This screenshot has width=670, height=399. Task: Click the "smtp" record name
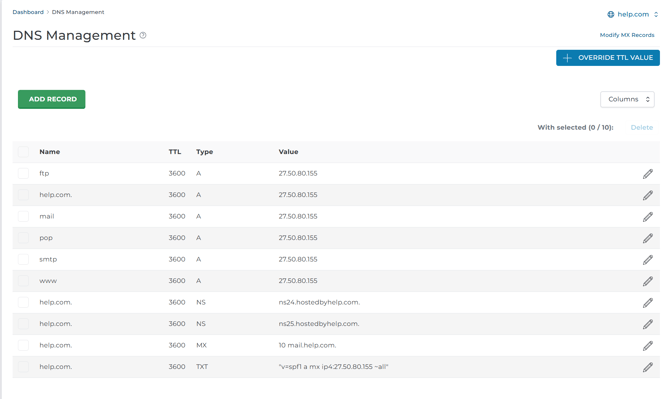click(48, 259)
